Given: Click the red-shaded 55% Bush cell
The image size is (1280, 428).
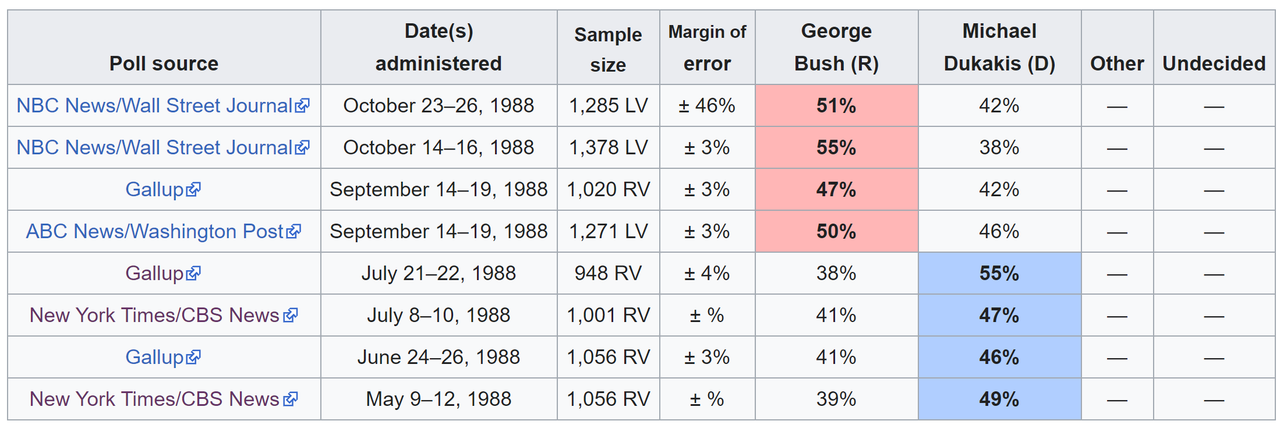Looking at the screenshot, I should [836, 147].
